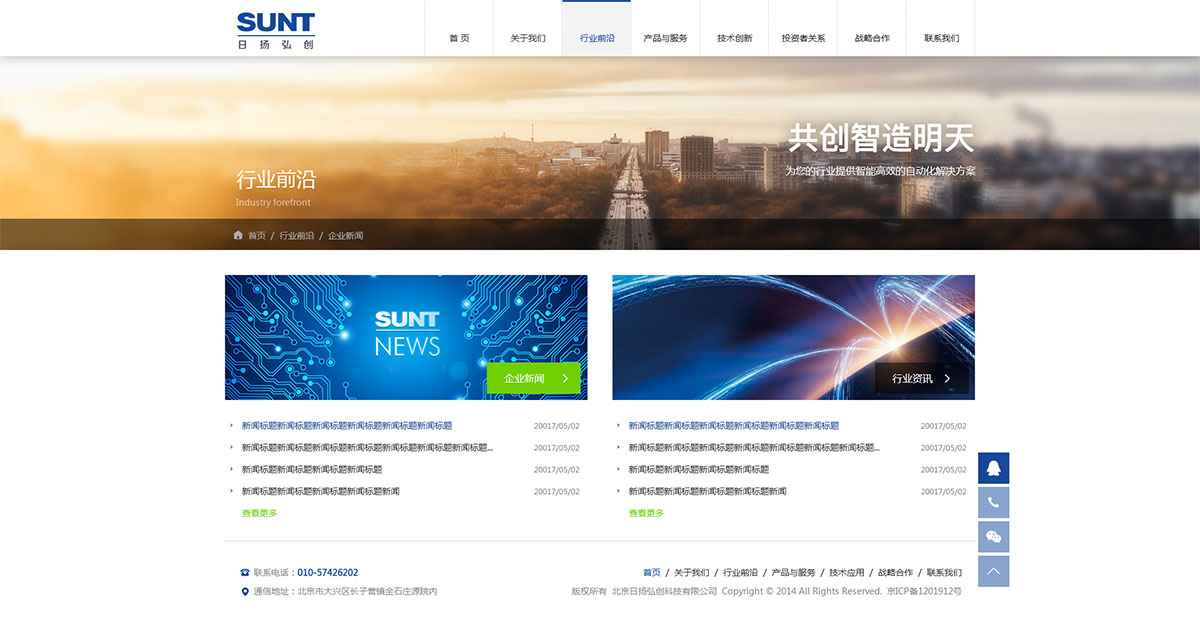Screen dimensions: 1200x625
Task: Open 联系我们 in the top navigation
Action: pyautogui.click(x=941, y=38)
